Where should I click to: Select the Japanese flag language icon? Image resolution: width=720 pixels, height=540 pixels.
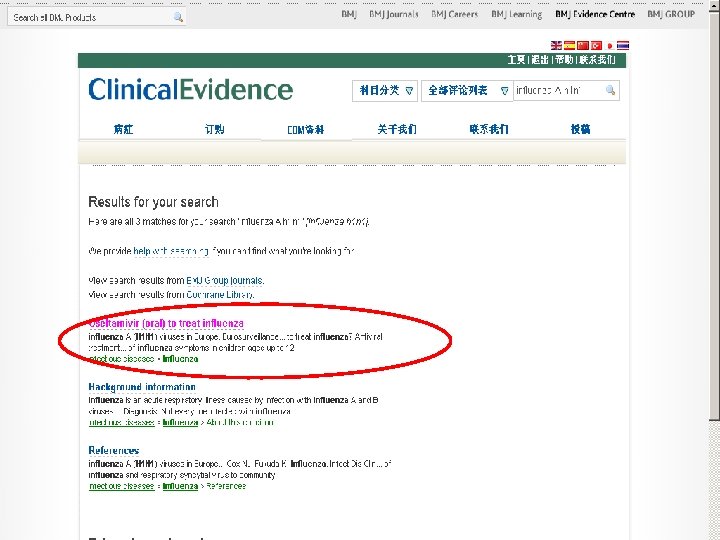tap(609, 45)
